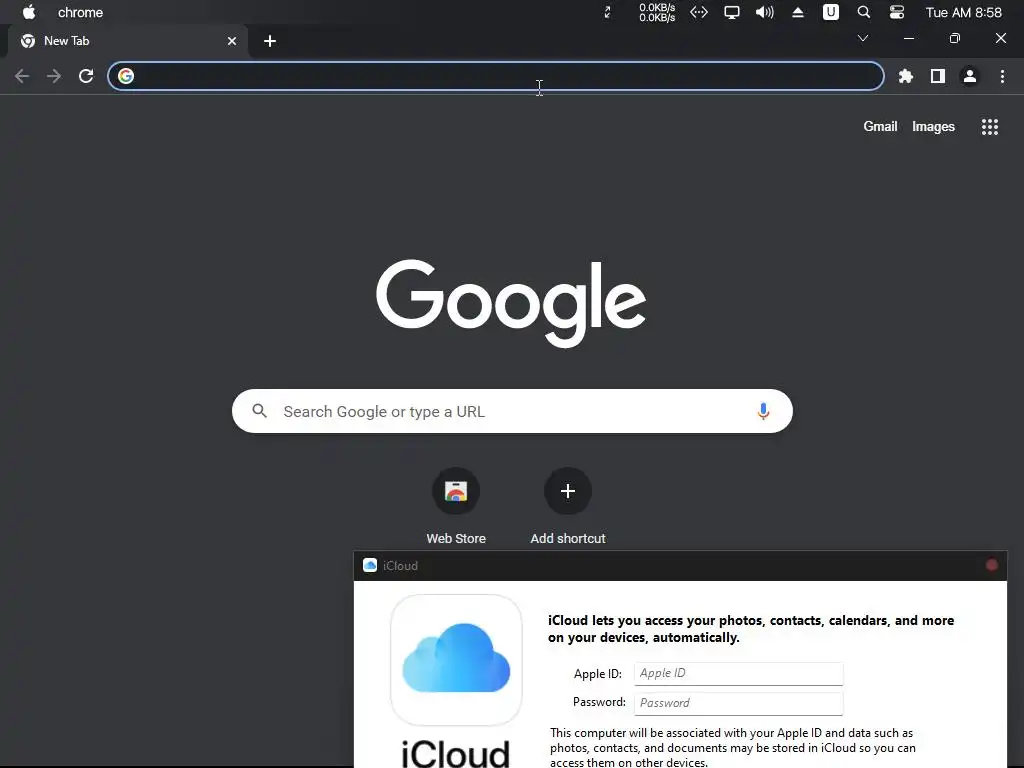Click the Google logo
The height and width of the screenshot is (768, 1024).
pos(511,302)
